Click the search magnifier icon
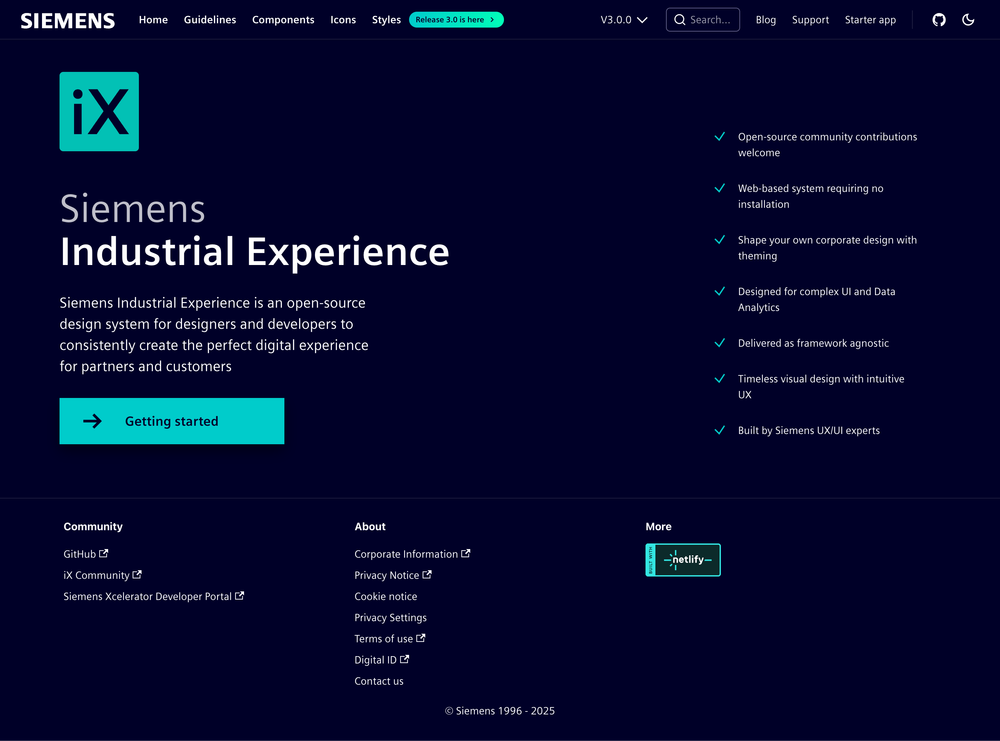The image size is (1000, 741). pyautogui.click(x=680, y=20)
